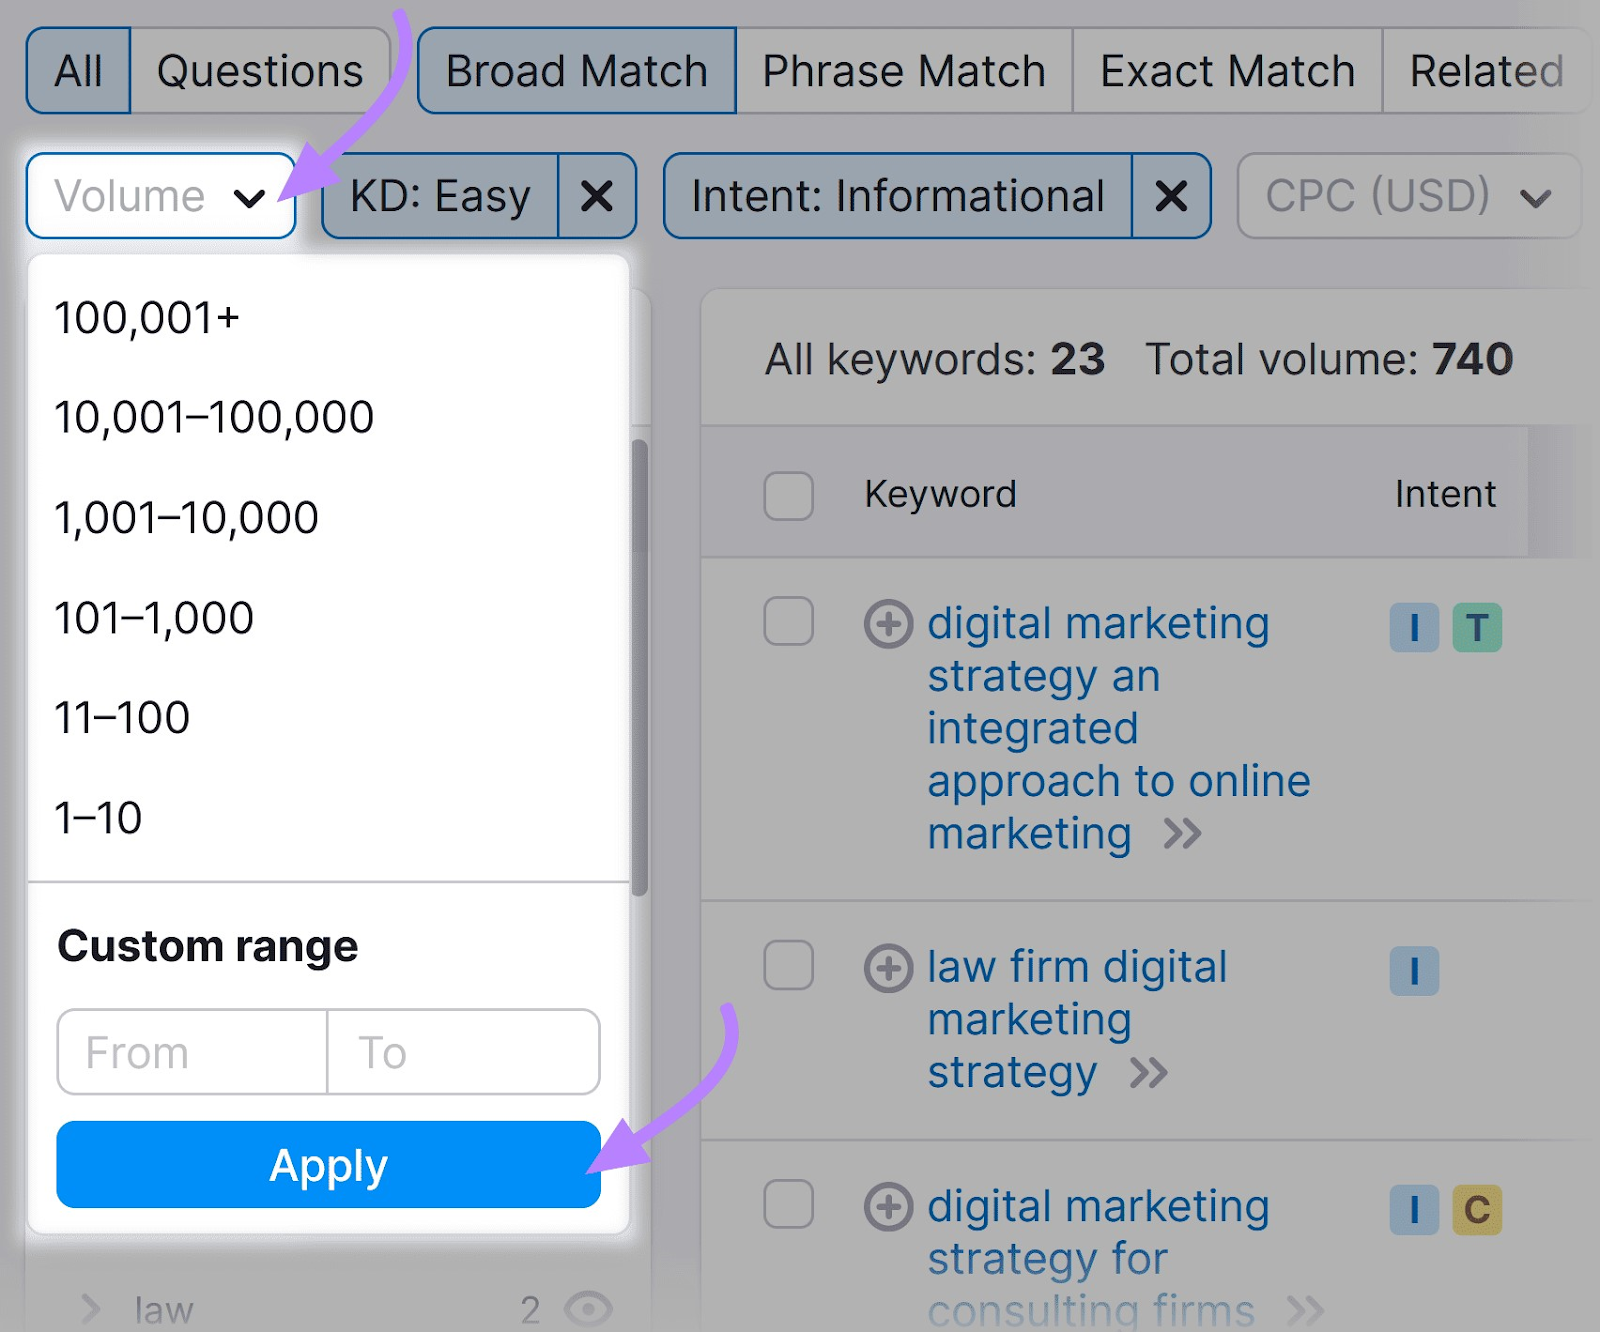The width and height of the screenshot is (1600, 1332).
Task: Click the Apply button
Action: tap(328, 1165)
